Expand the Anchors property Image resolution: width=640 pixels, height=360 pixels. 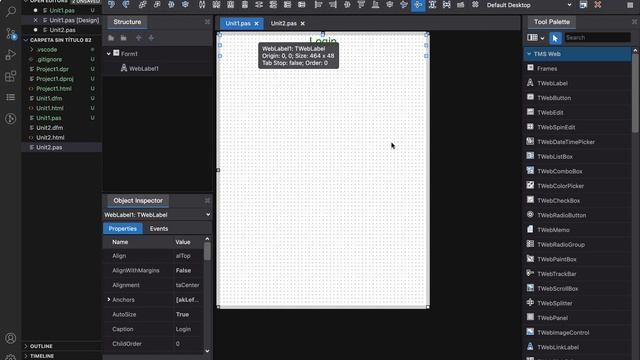tap(109, 300)
